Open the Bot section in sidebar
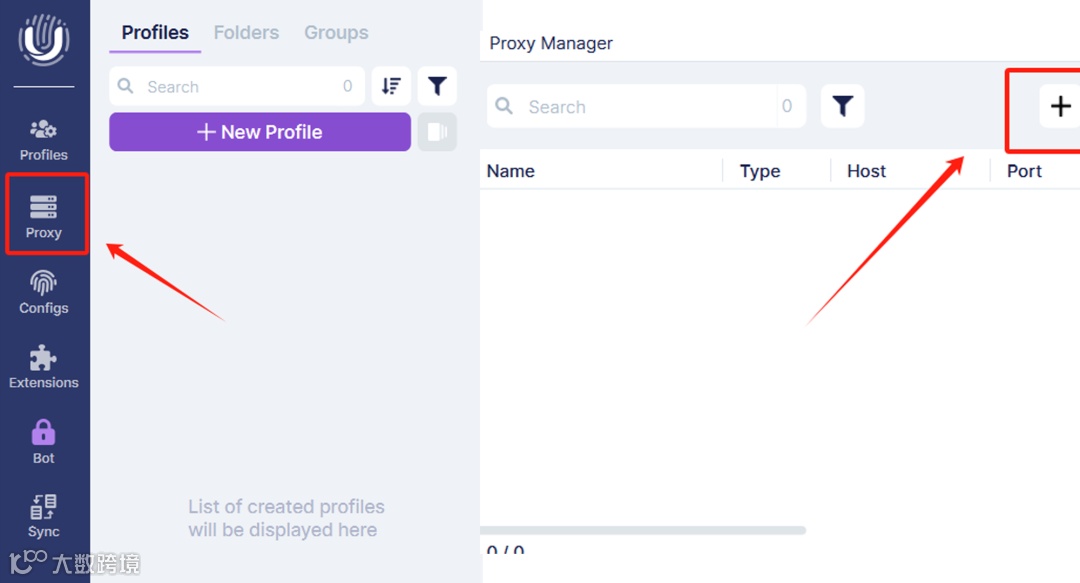Image resolution: width=1080 pixels, height=583 pixels. (x=44, y=441)
